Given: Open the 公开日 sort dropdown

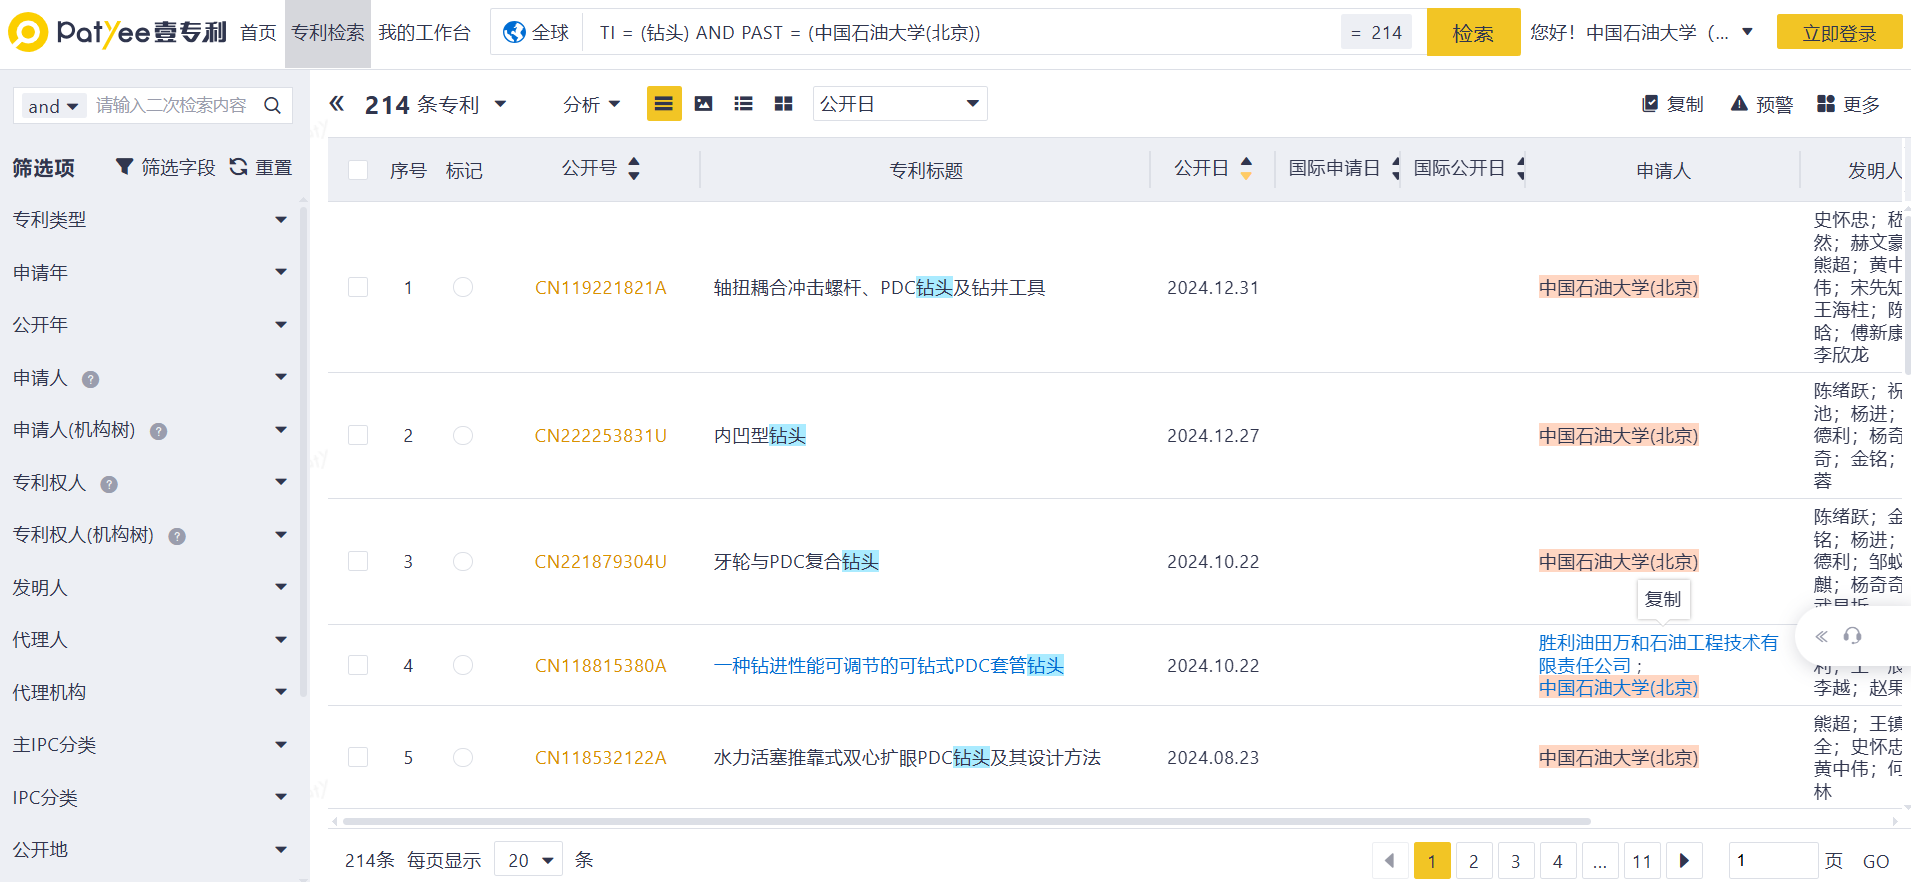Looking at the screenshot, I should [899, 104].
